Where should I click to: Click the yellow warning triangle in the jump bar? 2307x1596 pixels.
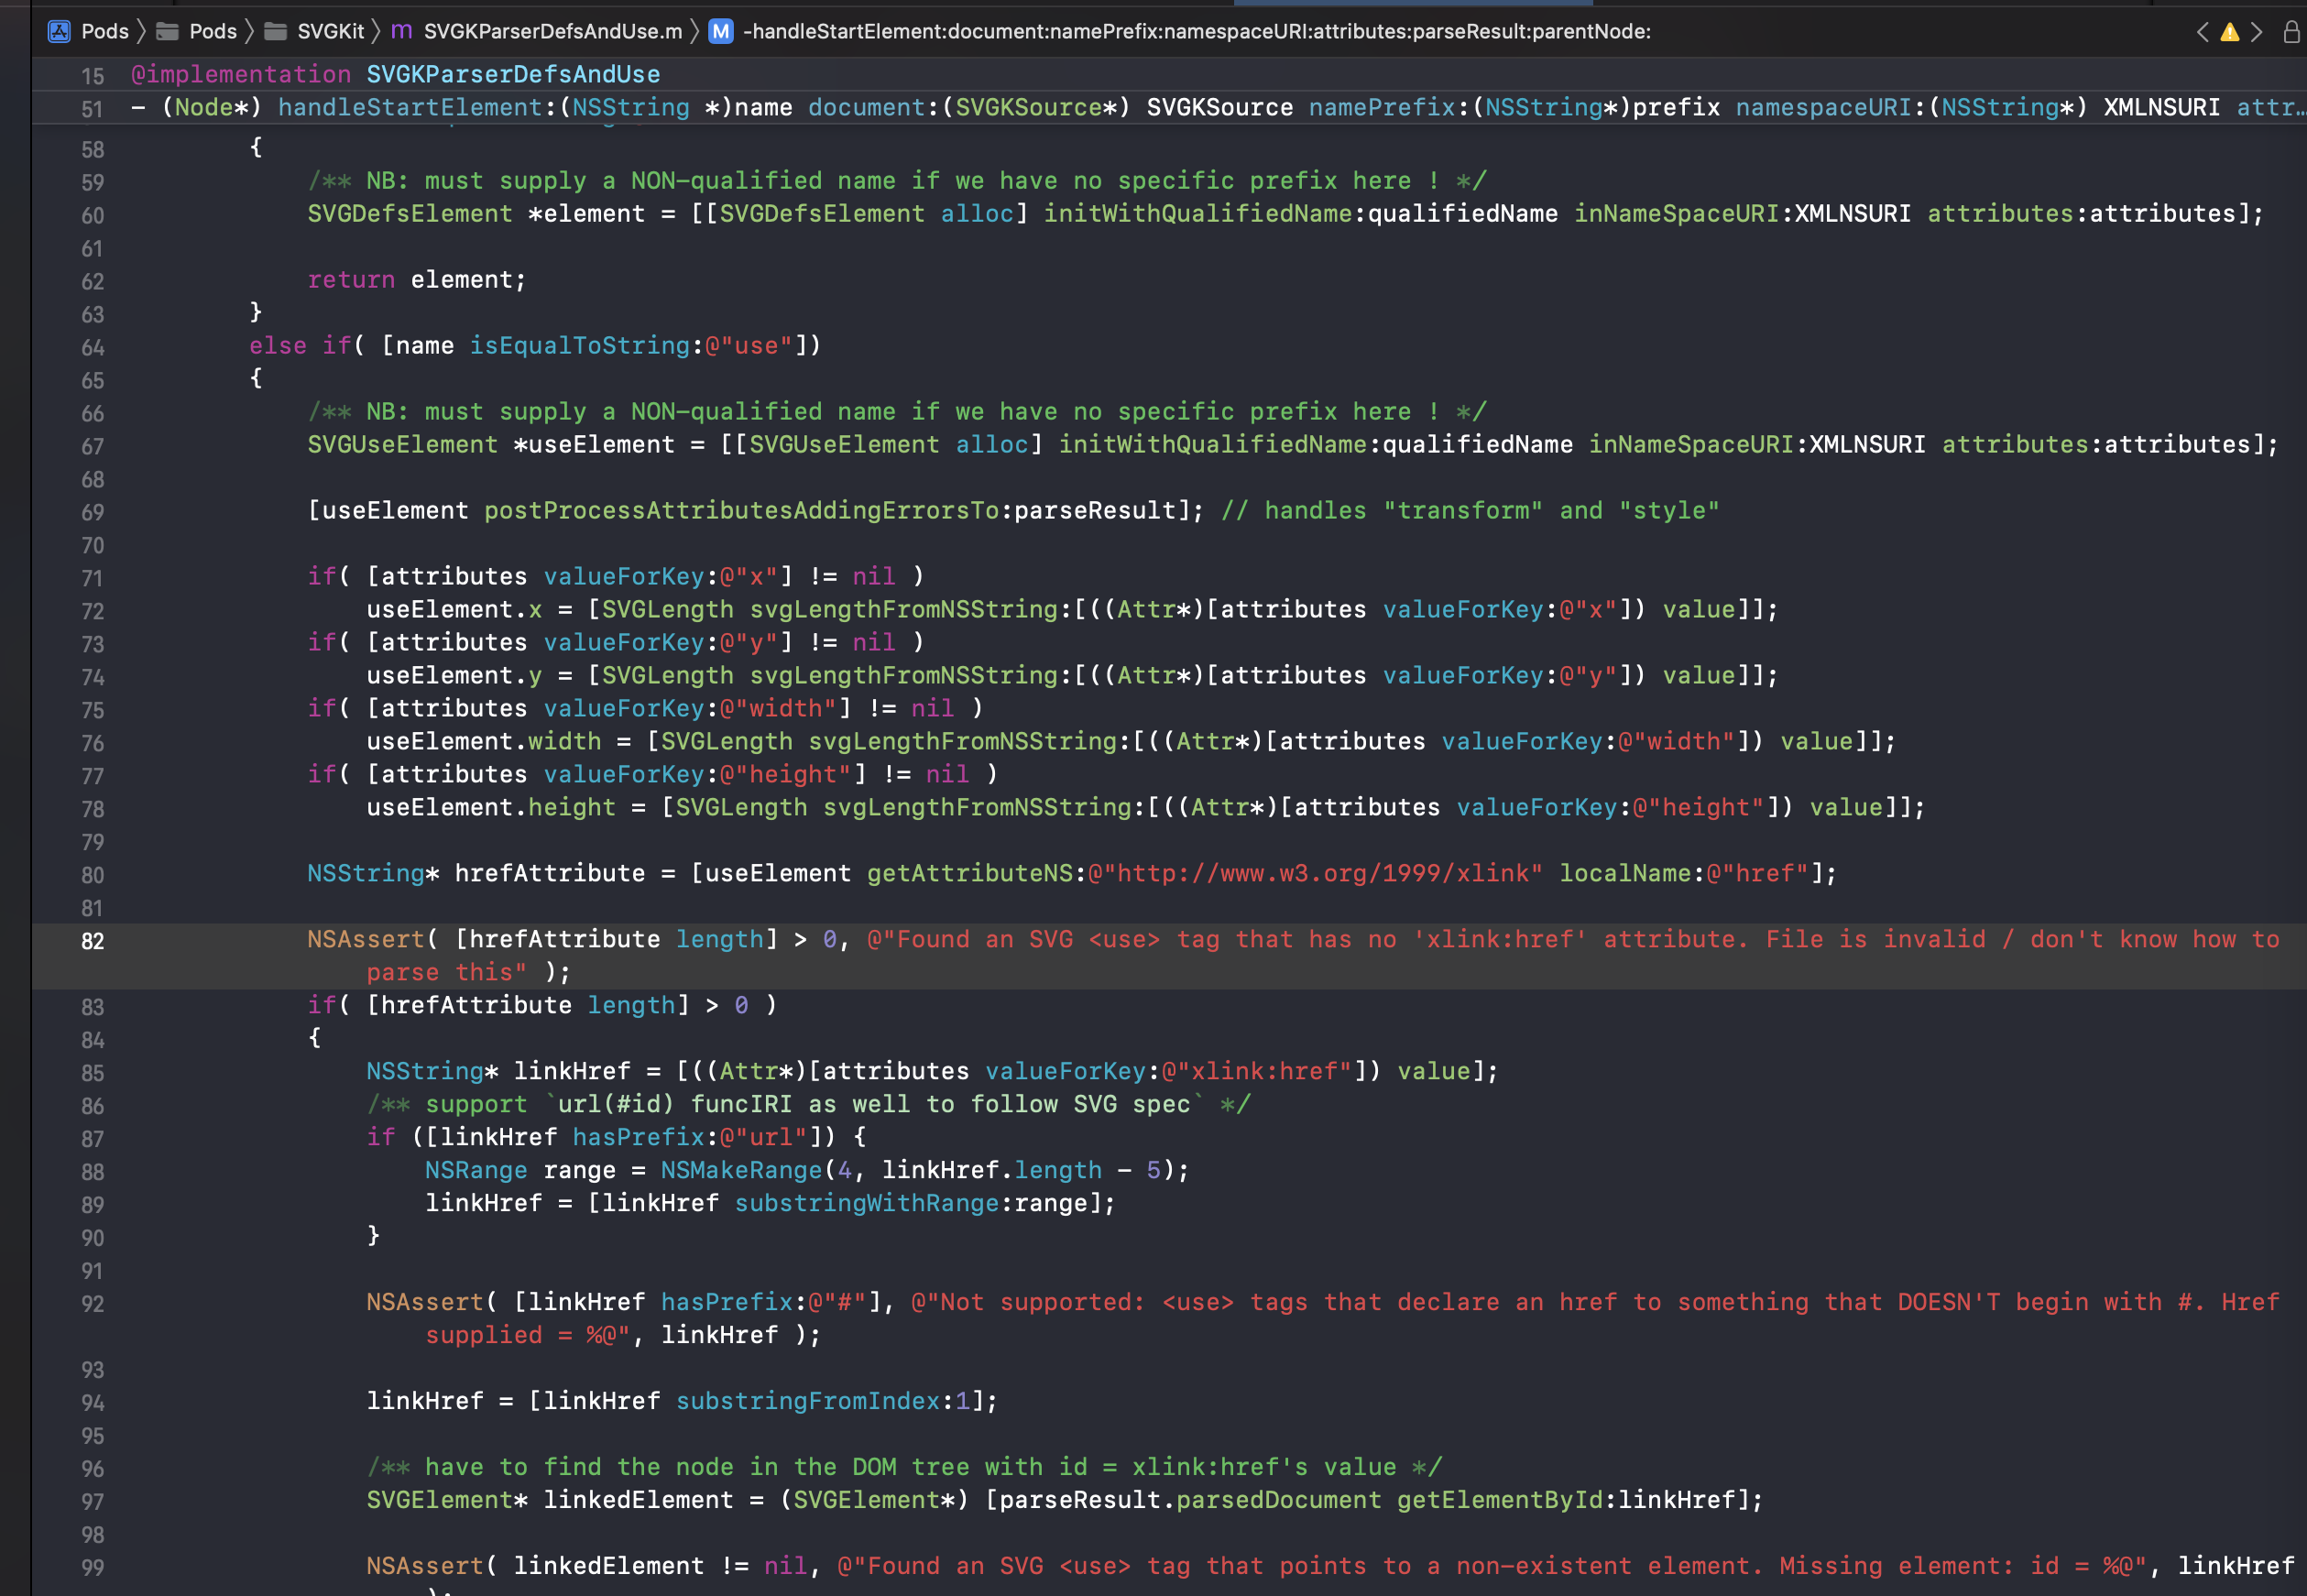coord(2230,32)
